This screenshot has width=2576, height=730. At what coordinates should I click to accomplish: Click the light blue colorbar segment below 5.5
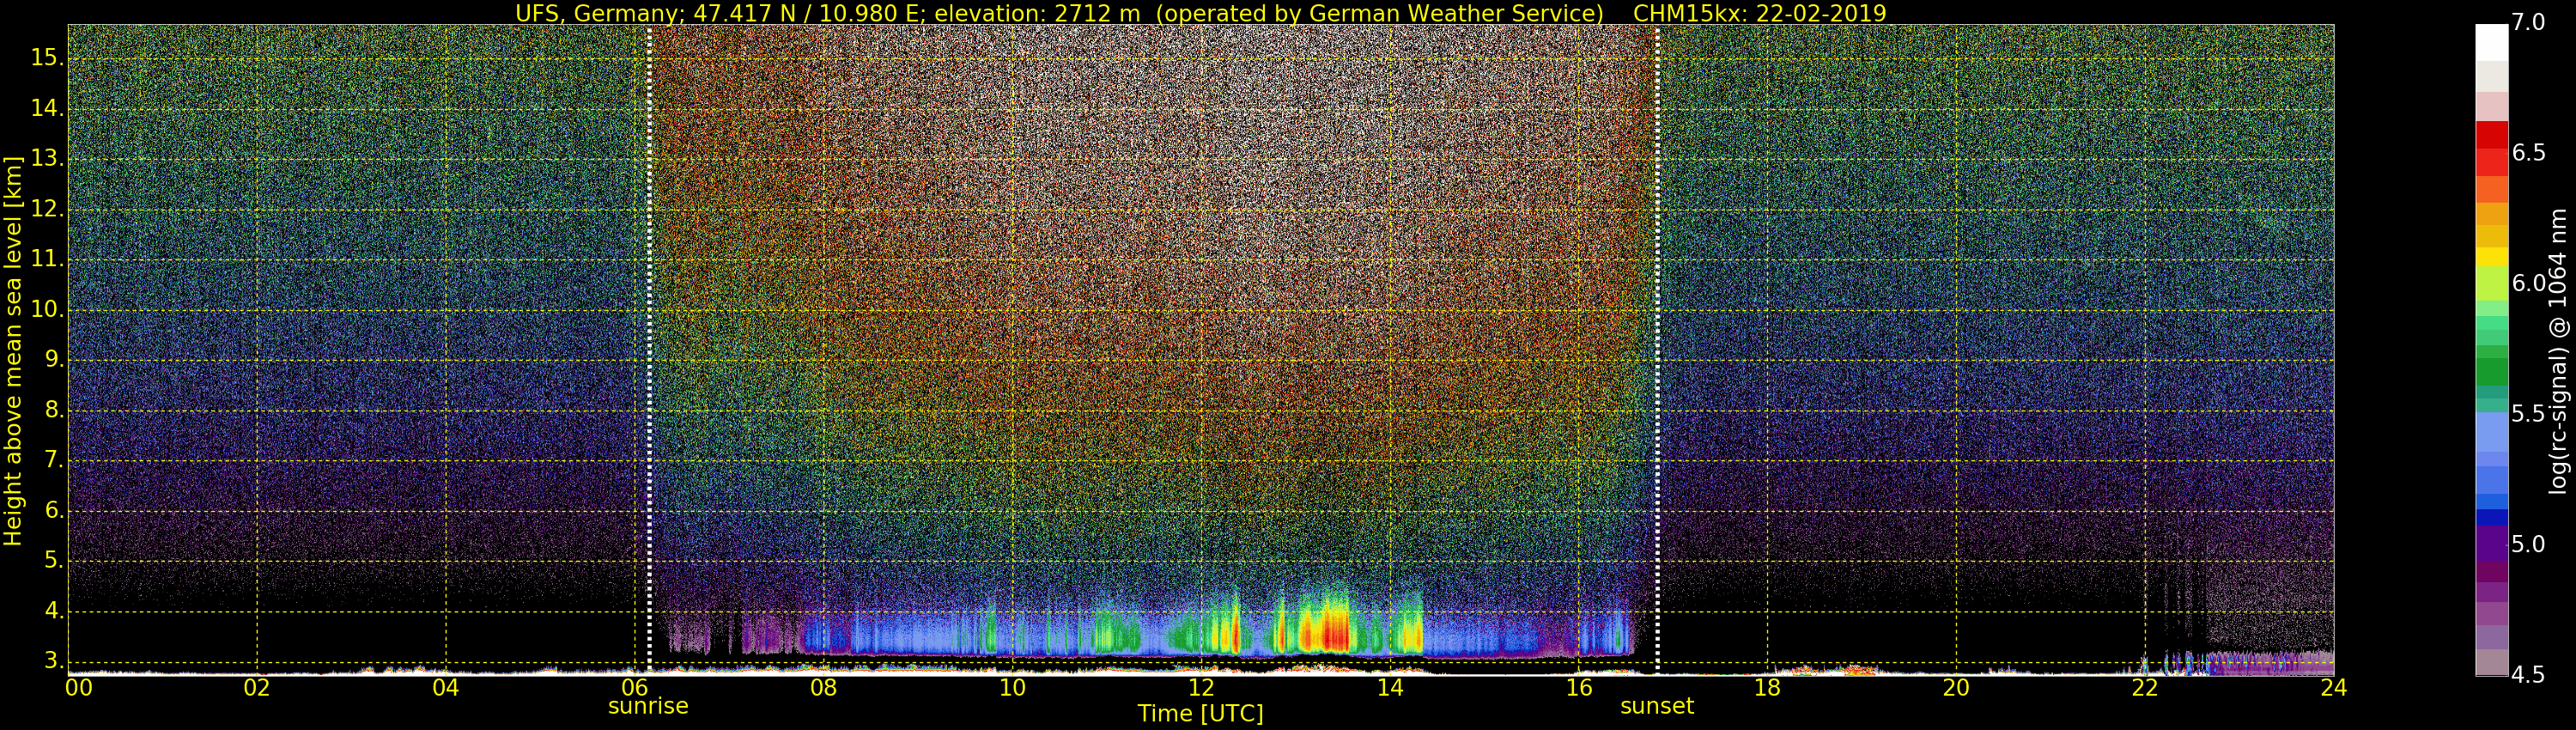pos(2492,432)
